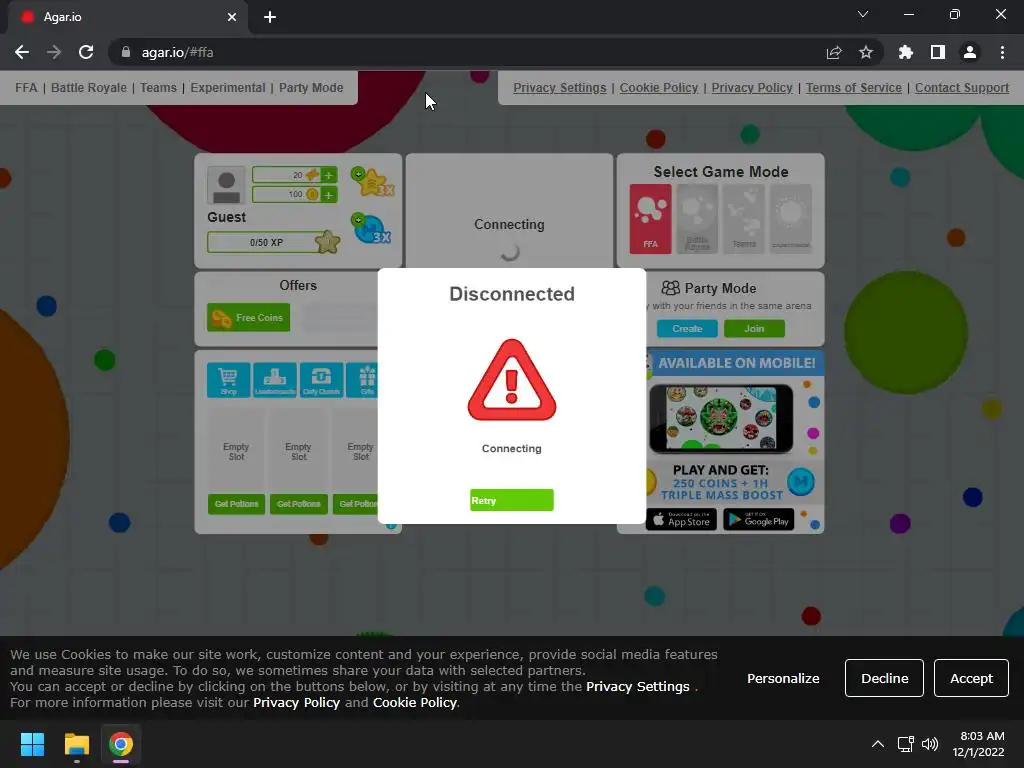This screenshot has width=1024, height=768.
Task: Open Cookie Policy link in cookie banner
Action: [414, 703]
